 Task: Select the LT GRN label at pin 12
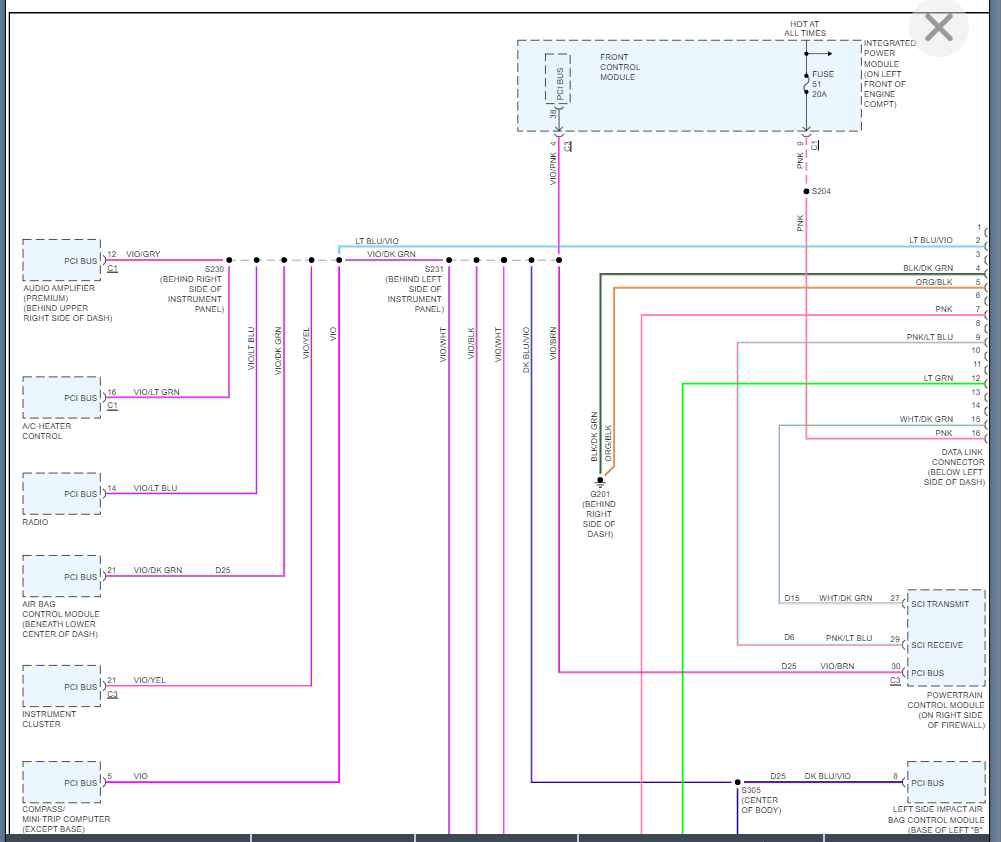(938, 378)
